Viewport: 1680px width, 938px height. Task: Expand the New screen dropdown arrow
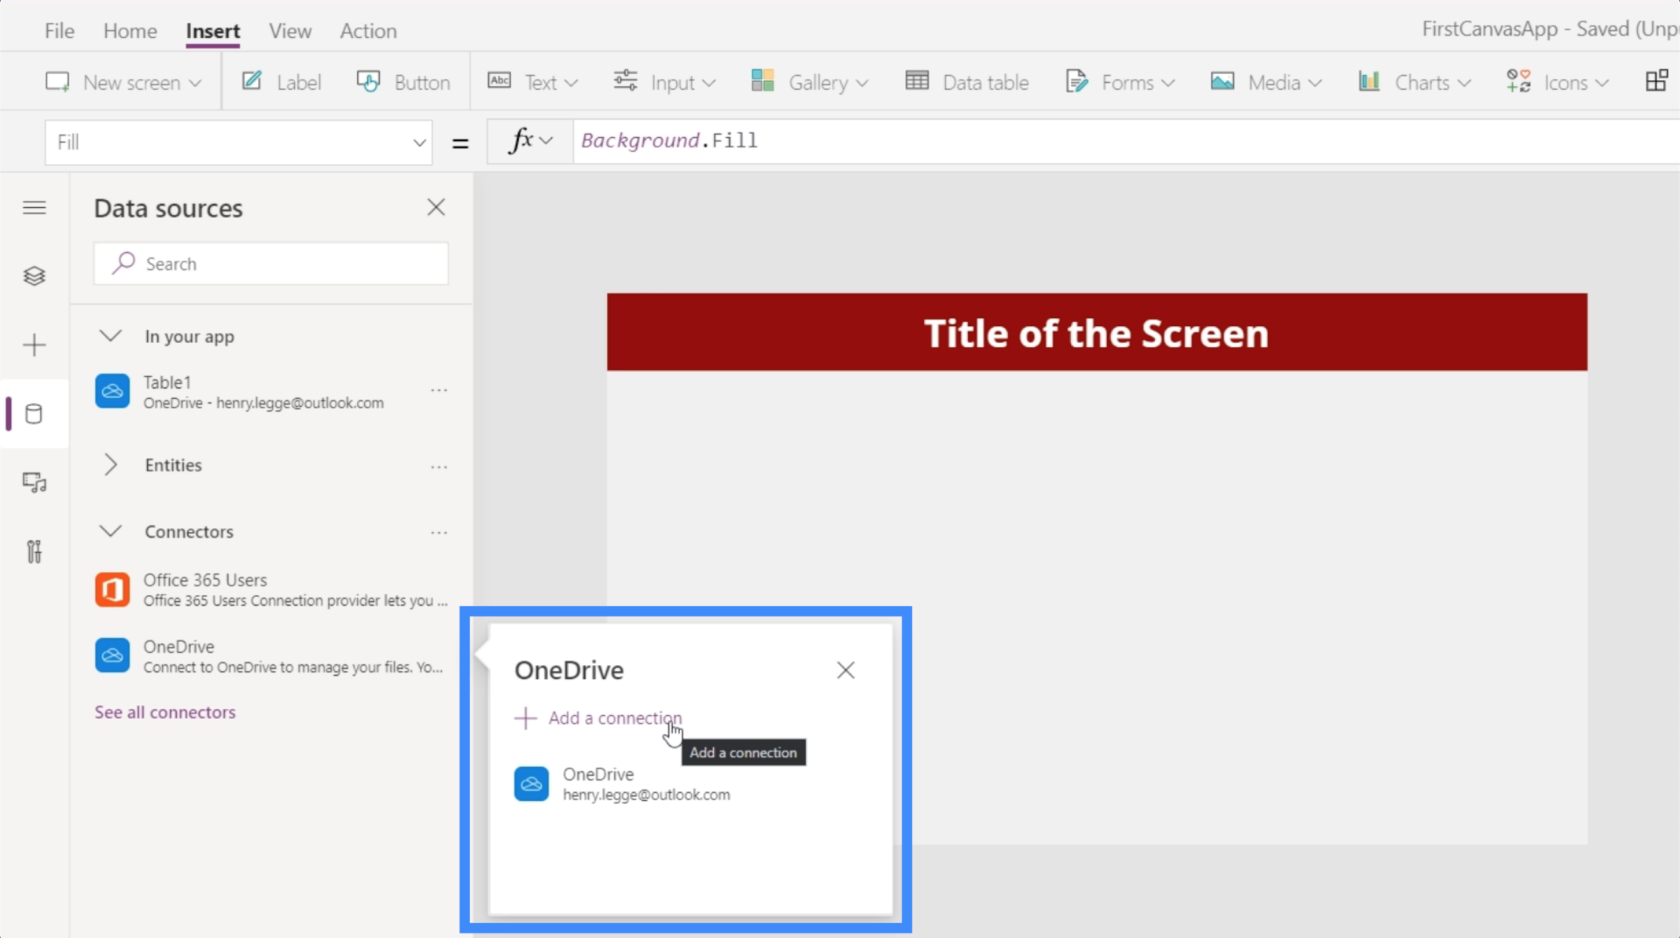(195, 83)
